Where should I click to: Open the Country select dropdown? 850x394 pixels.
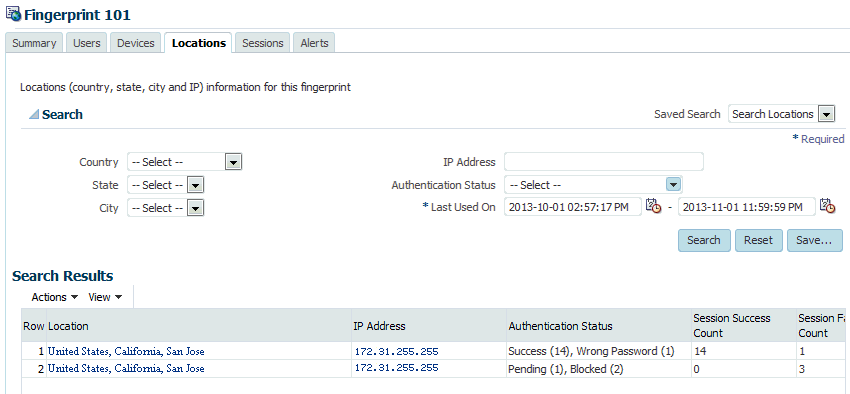coord(233,162)
